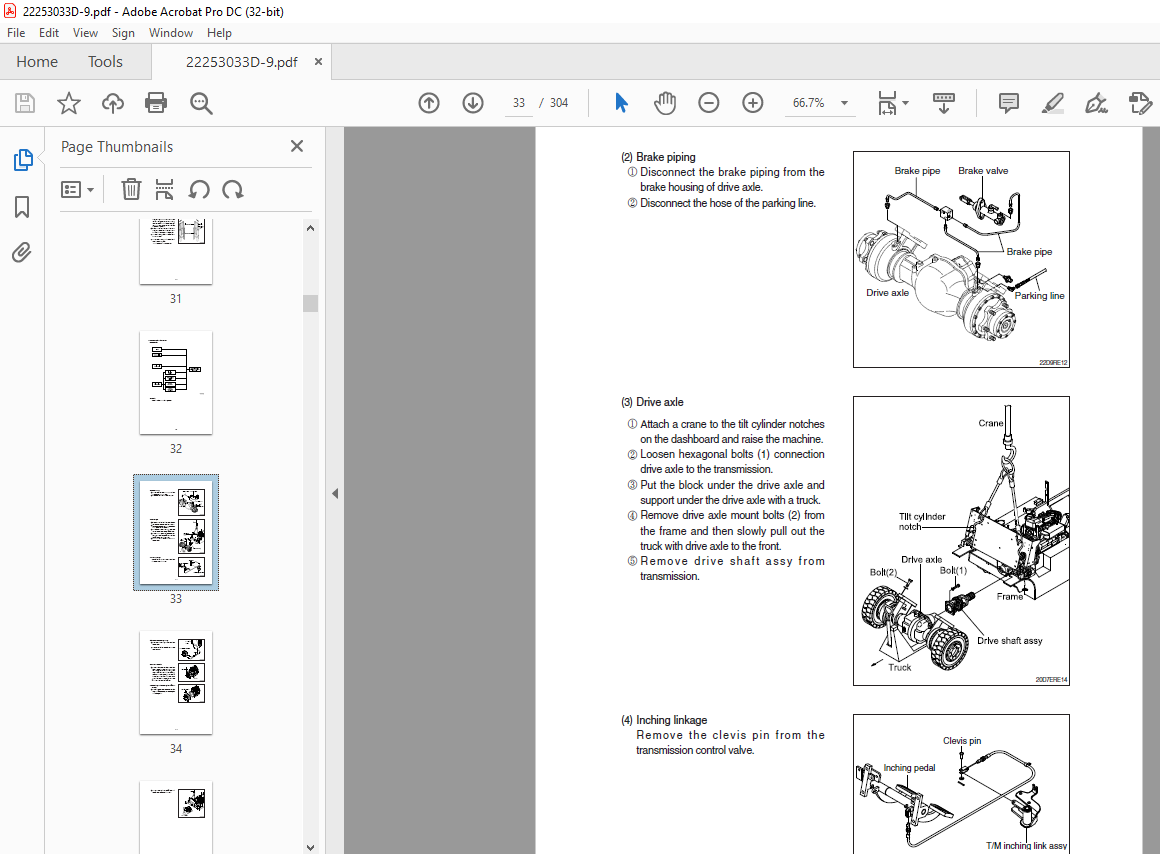The image size is (1160, 854).
Task: Print the document
Action: point(156,103)
